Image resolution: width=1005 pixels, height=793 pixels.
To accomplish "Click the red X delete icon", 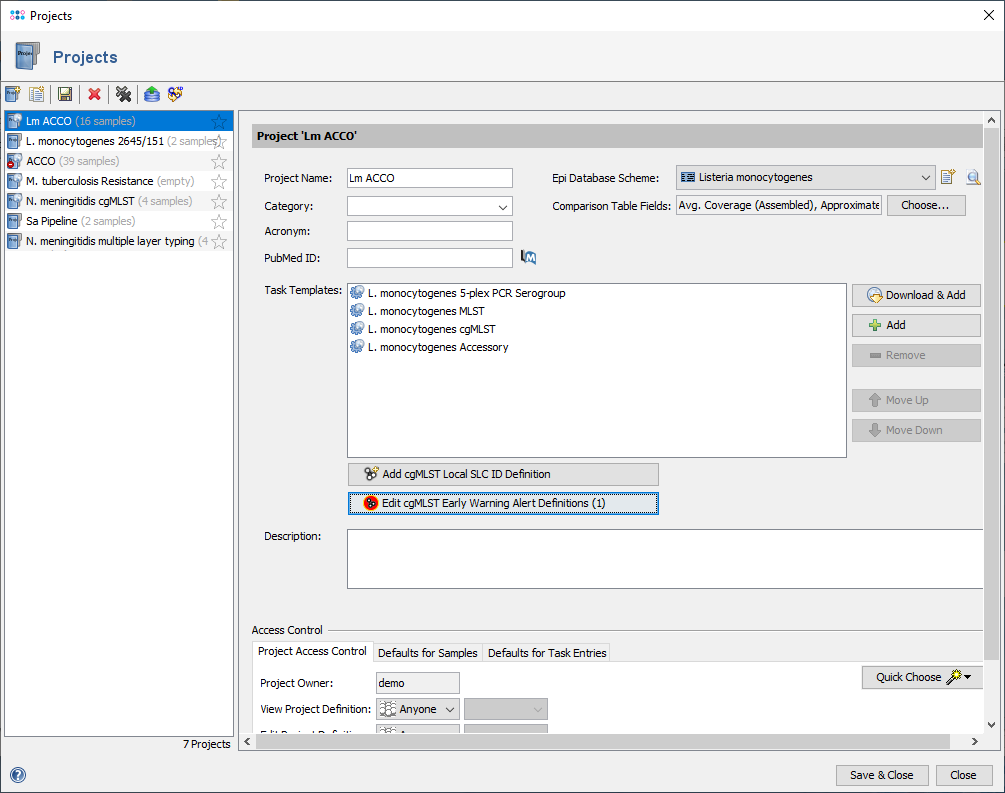I will click(94, 94).
